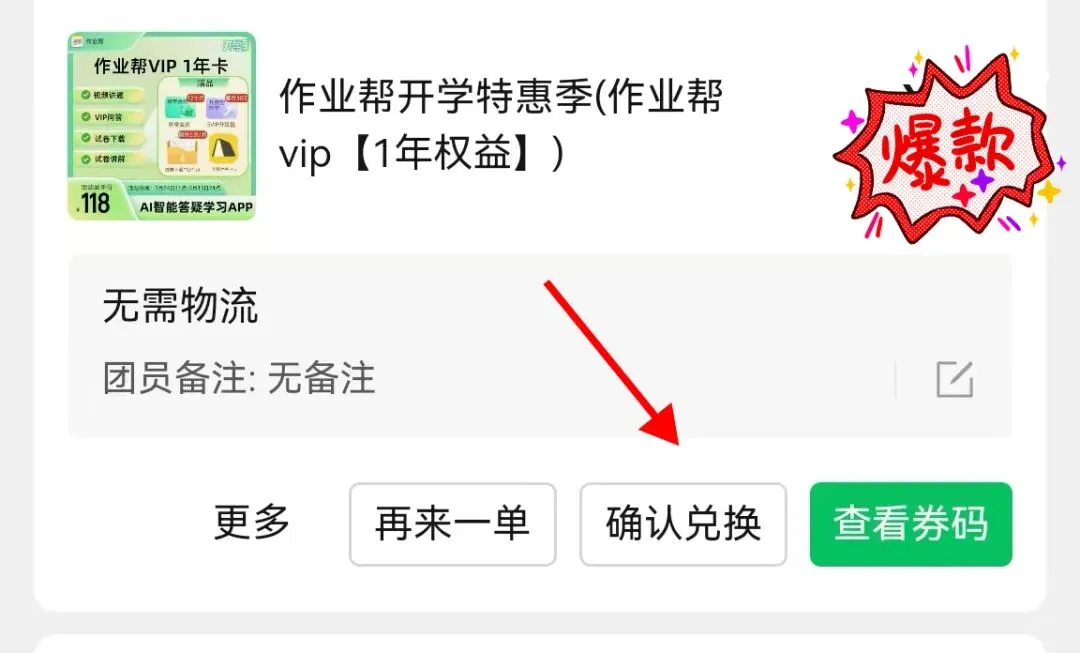Open the 作业帮VIP 1年卡 product thumbnail

tap(162, 126)
